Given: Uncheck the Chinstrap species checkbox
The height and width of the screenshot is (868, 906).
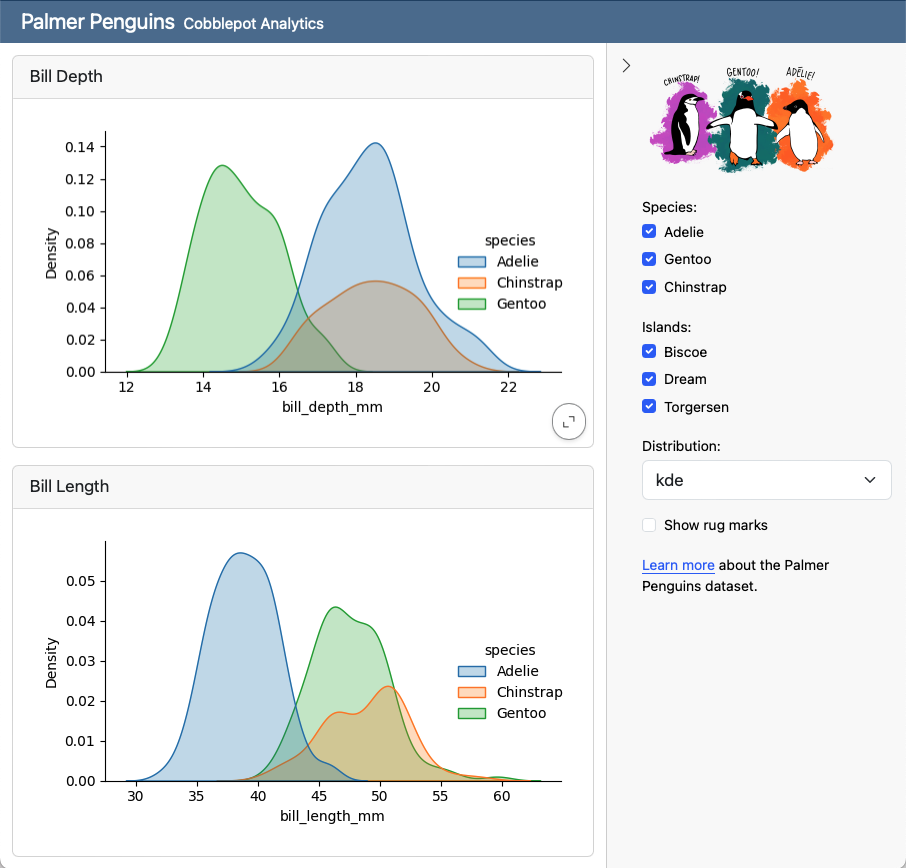Looking at the screenshot, I should click(x=650, y=287).
